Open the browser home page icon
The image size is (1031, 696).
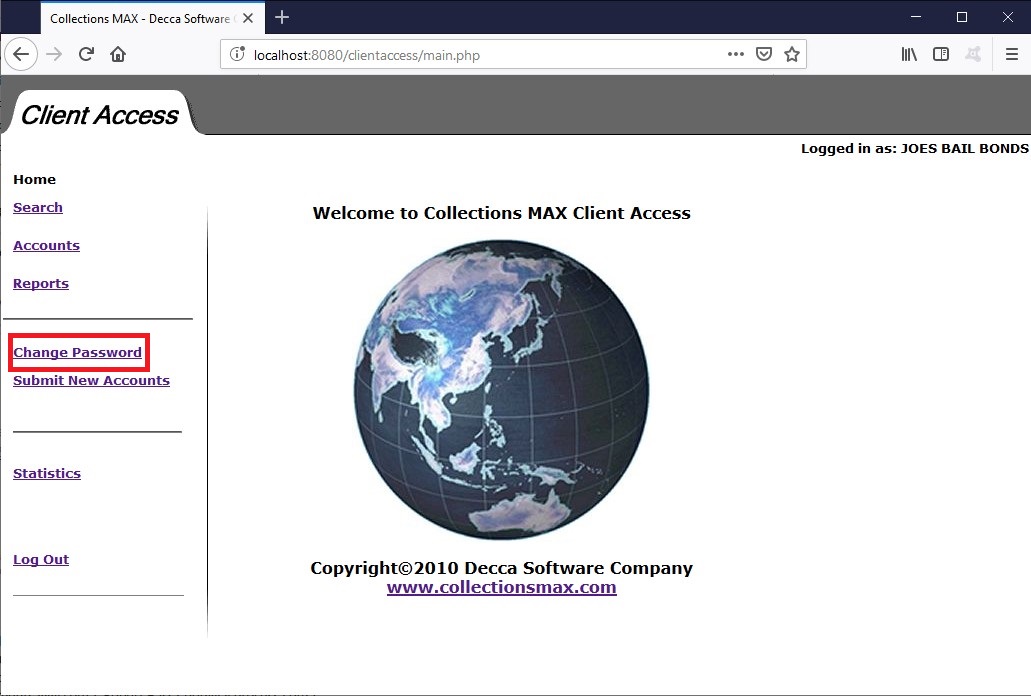tap(118, 54)
